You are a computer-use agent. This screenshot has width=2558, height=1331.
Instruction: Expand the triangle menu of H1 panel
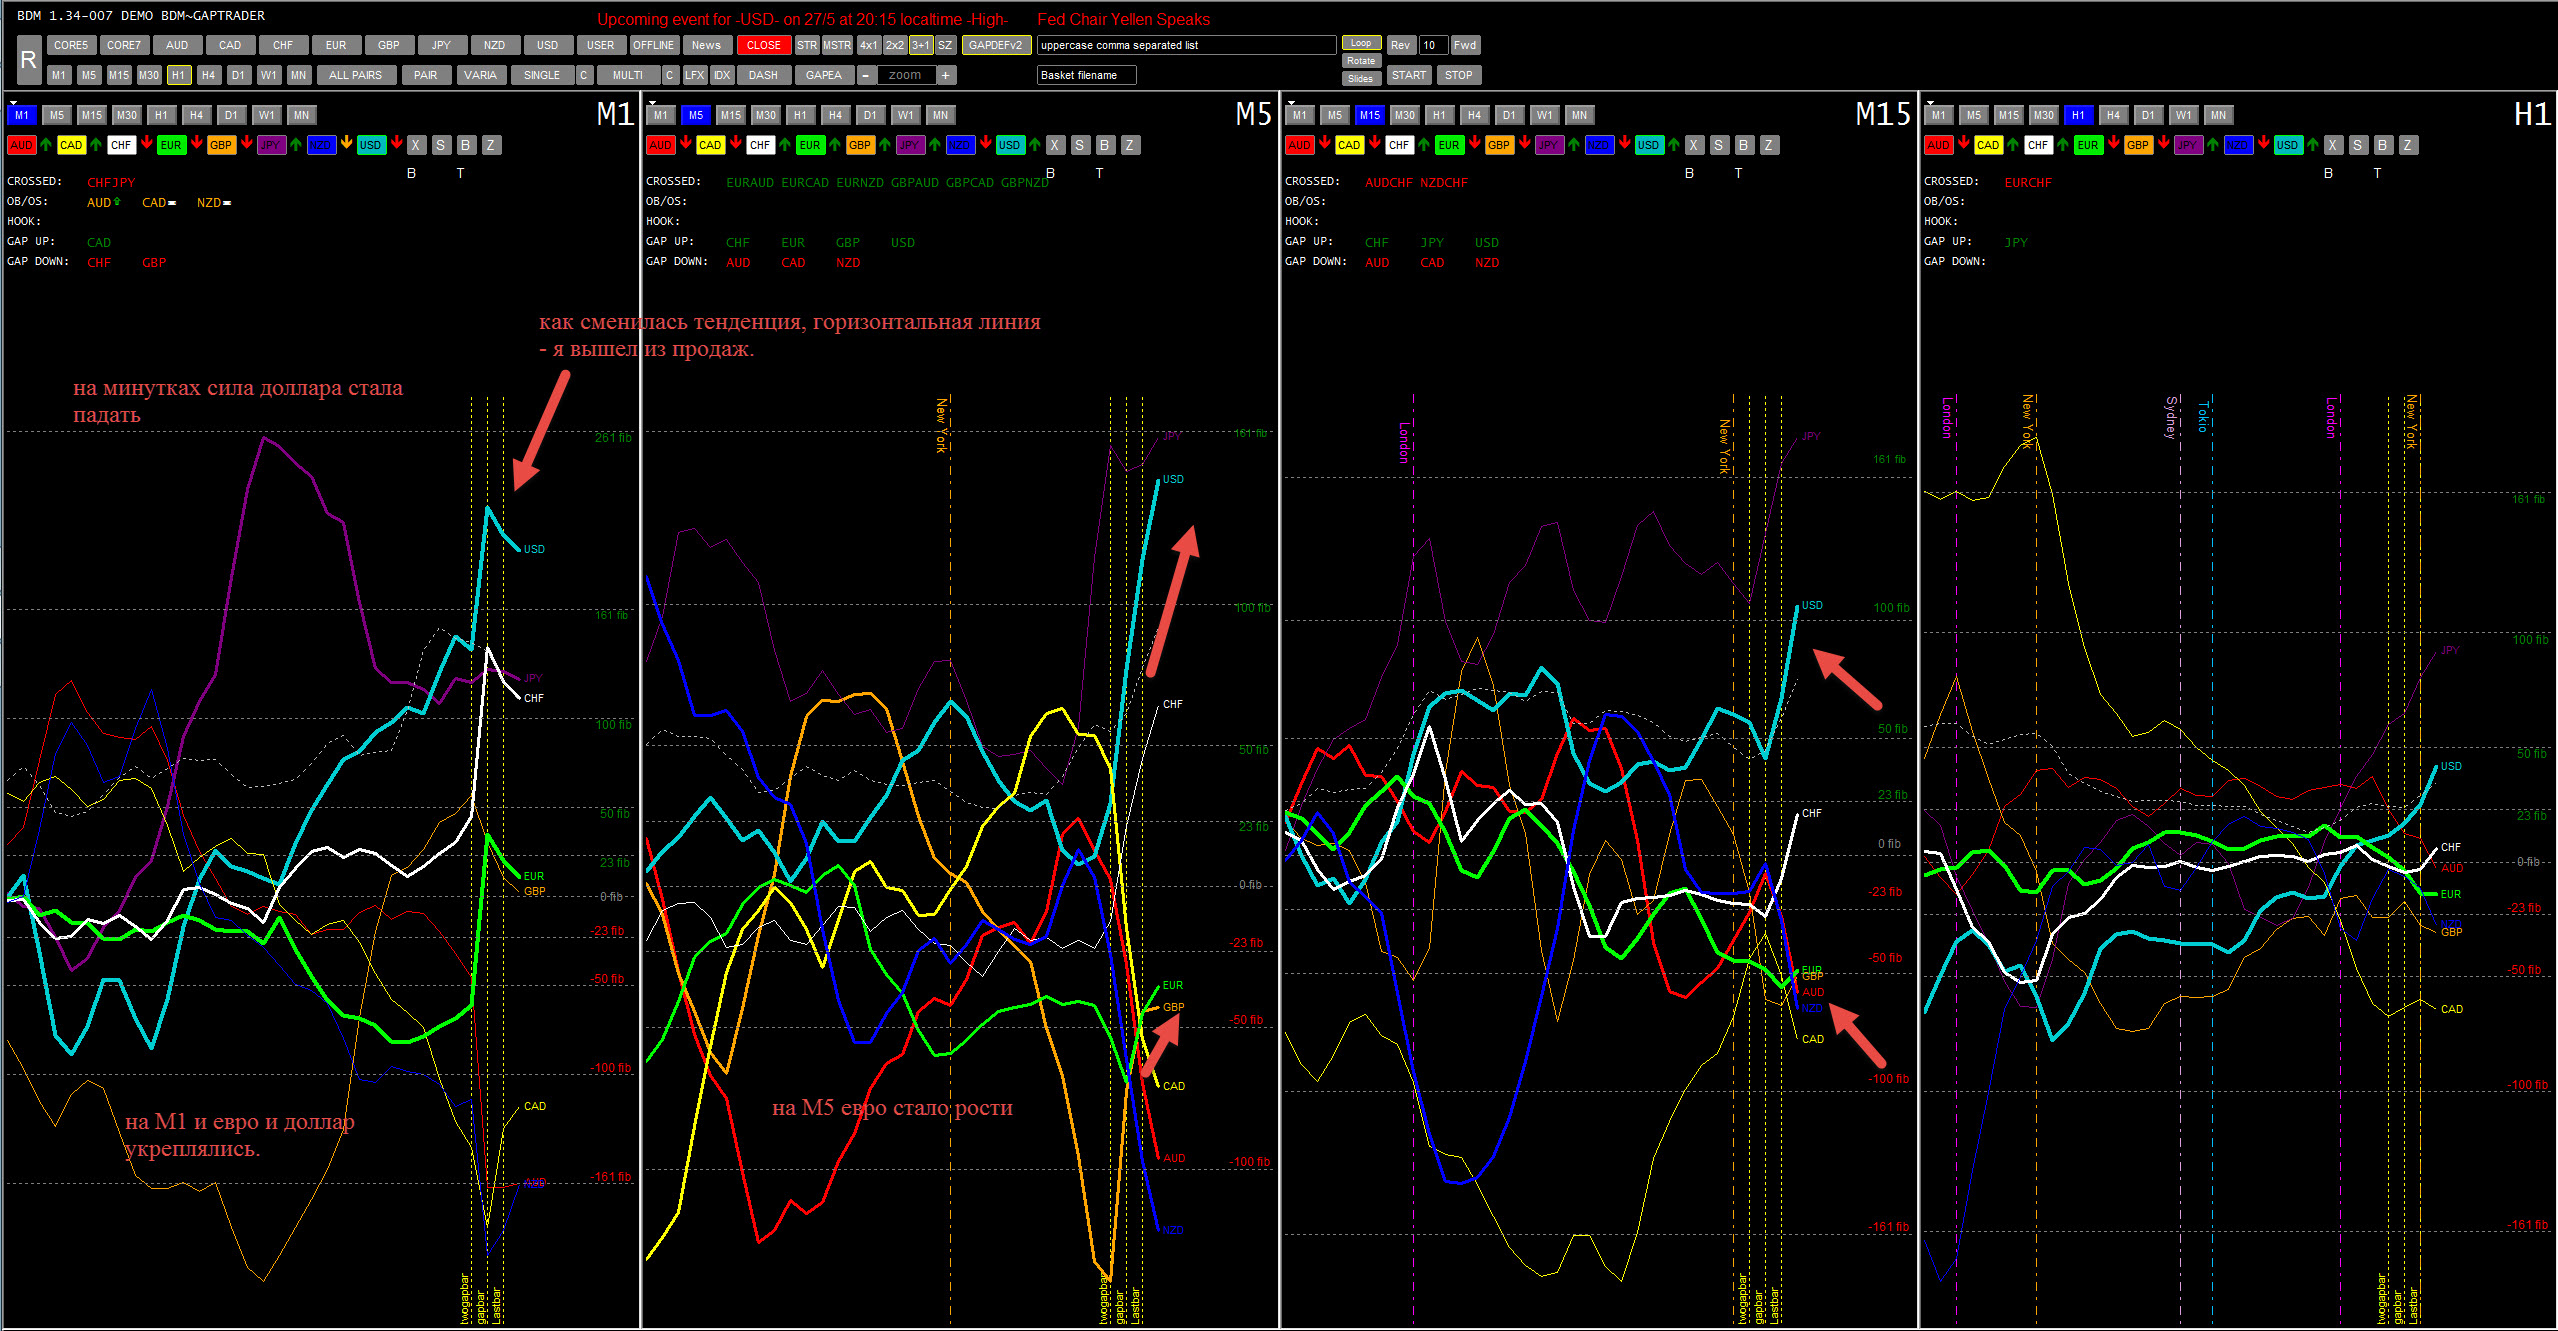[x=1930, y=103]
